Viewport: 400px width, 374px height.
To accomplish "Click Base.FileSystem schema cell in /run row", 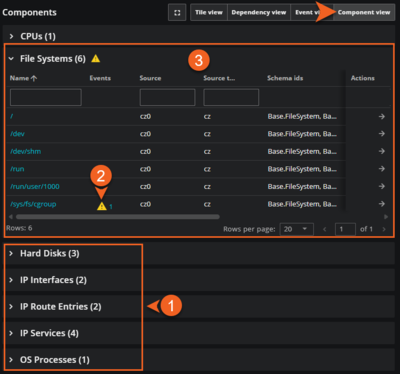I will [x=302, y=169].
